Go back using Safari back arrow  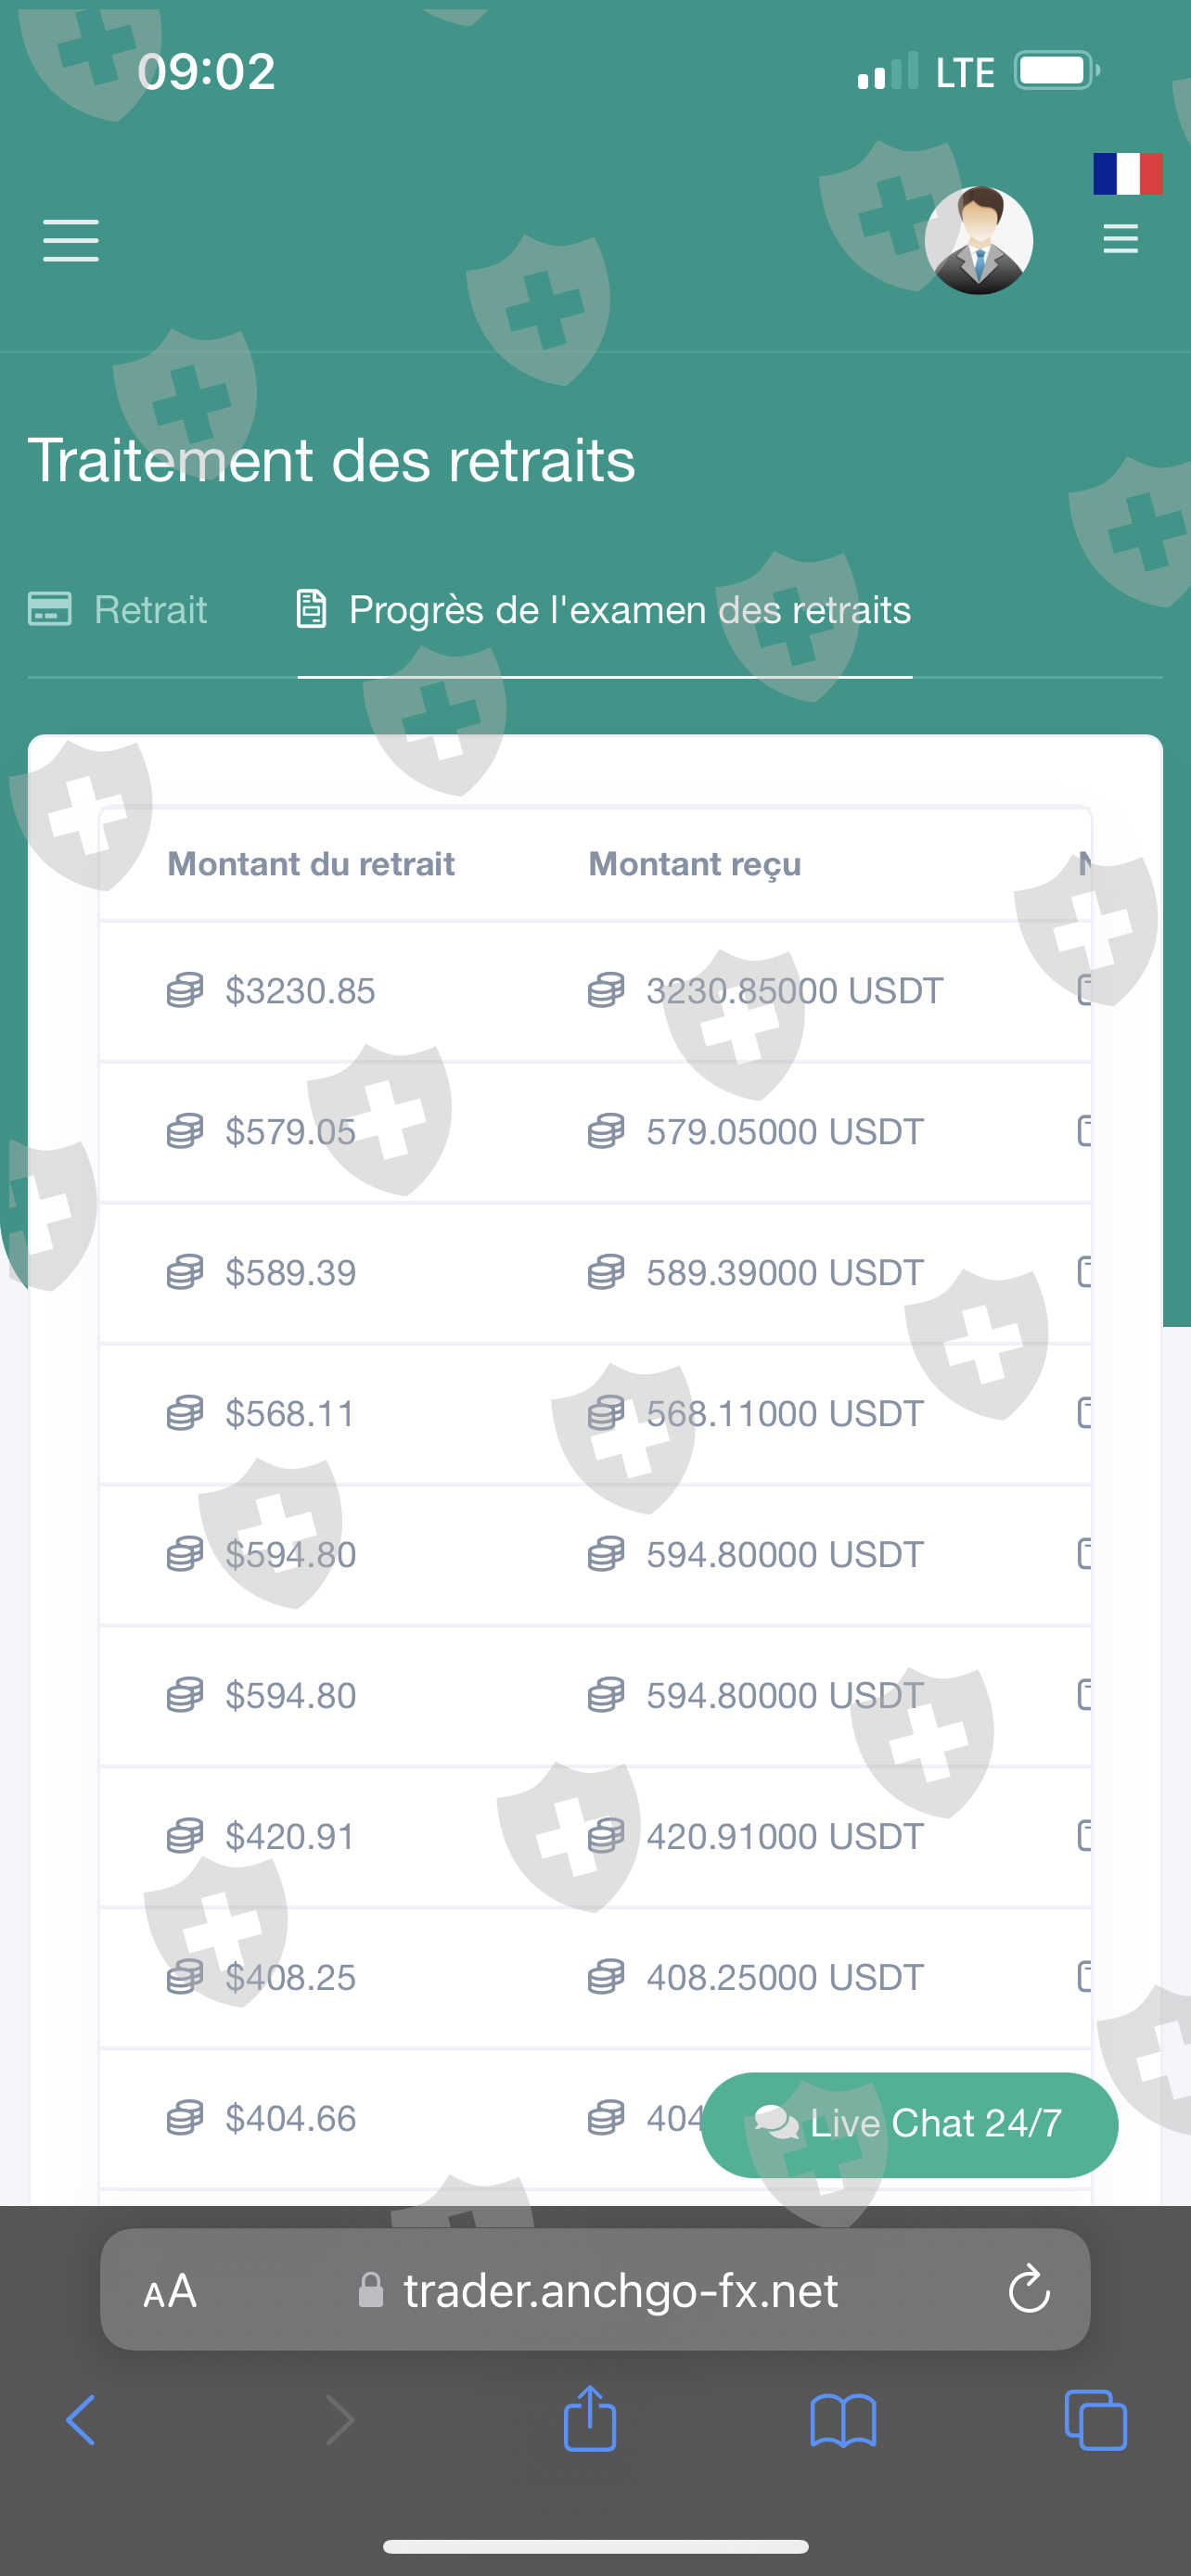point(81,2421)
